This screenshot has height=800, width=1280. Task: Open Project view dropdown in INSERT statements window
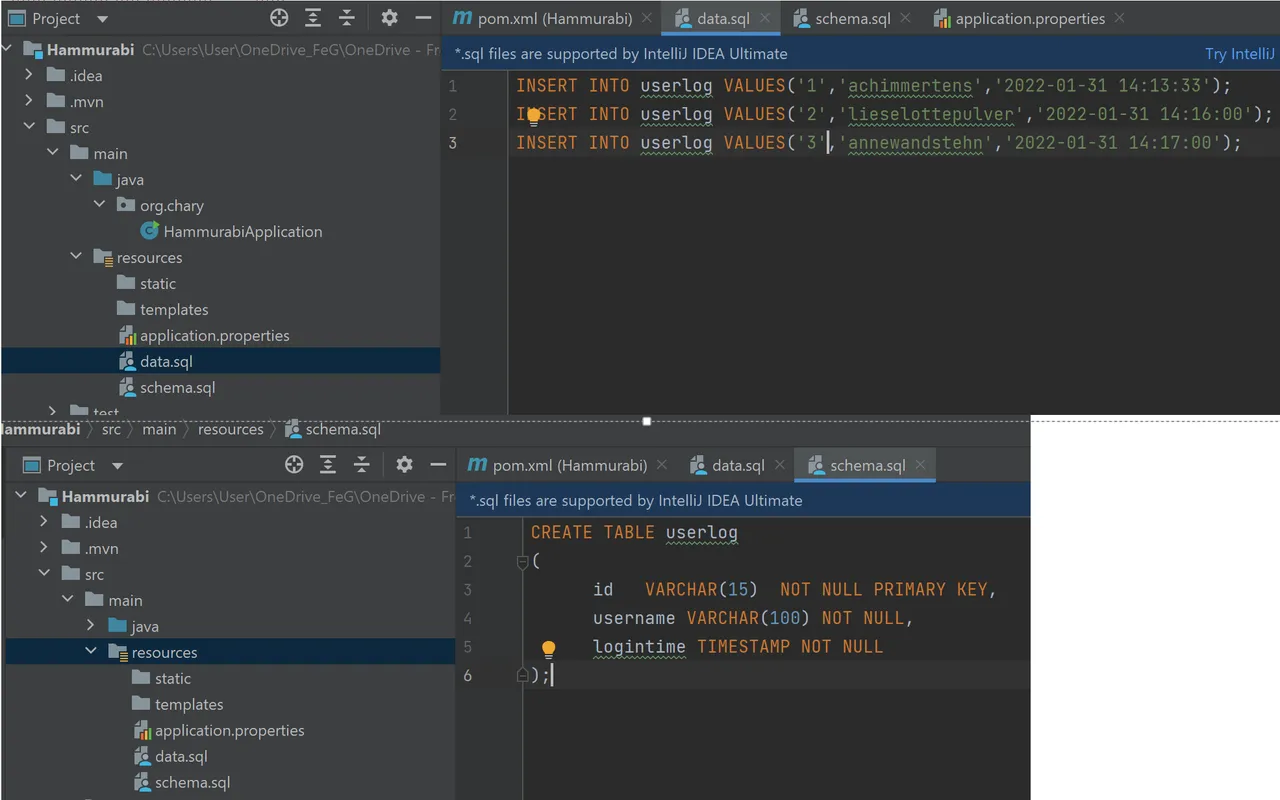102,19
